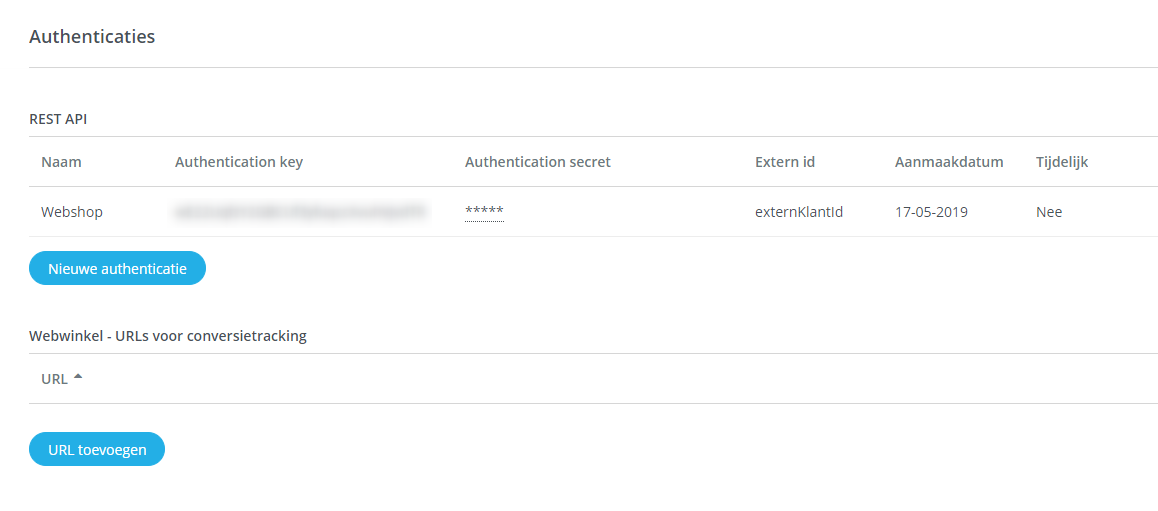Click the externKlantId value

[x=799, y=212]
